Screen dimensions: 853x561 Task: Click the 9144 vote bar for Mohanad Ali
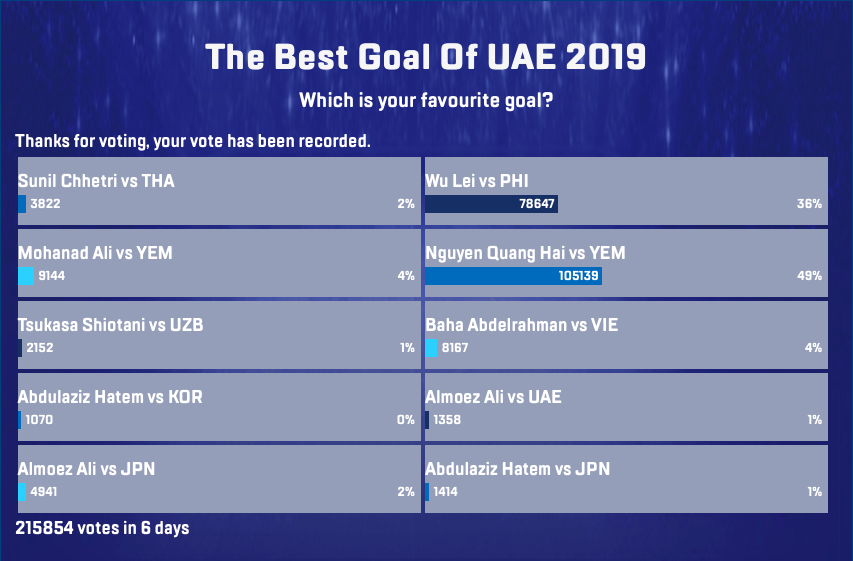pos(26,276)
